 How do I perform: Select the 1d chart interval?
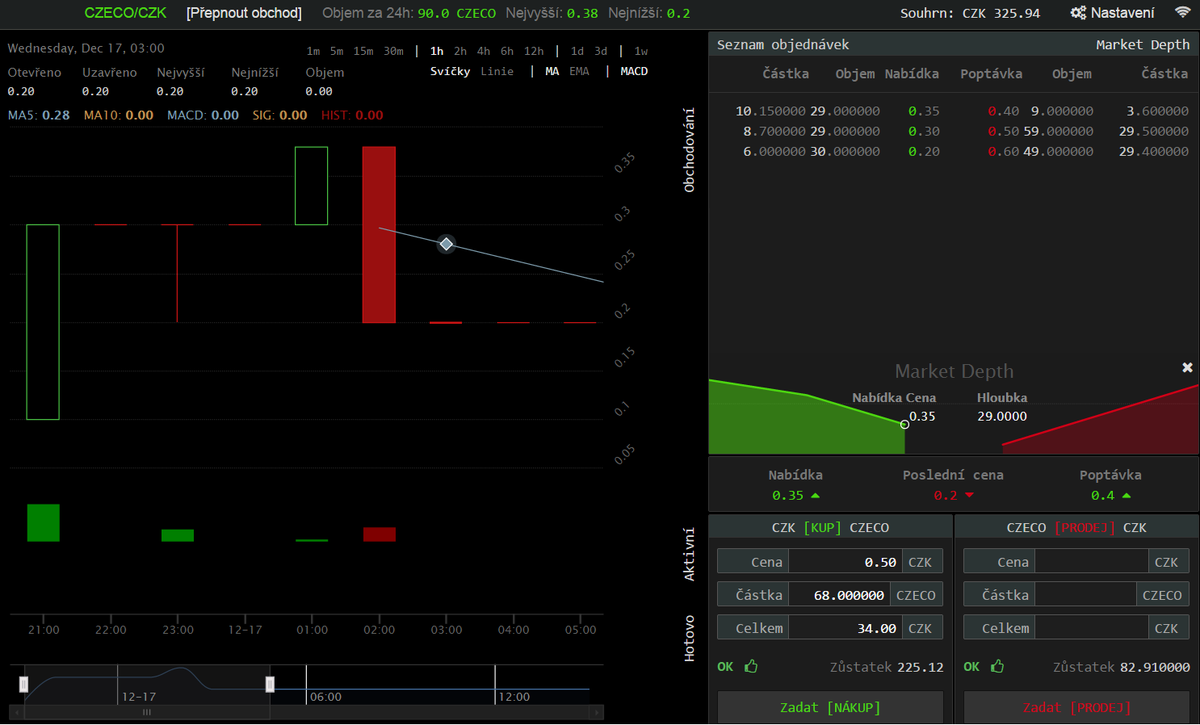click(577, 51)
